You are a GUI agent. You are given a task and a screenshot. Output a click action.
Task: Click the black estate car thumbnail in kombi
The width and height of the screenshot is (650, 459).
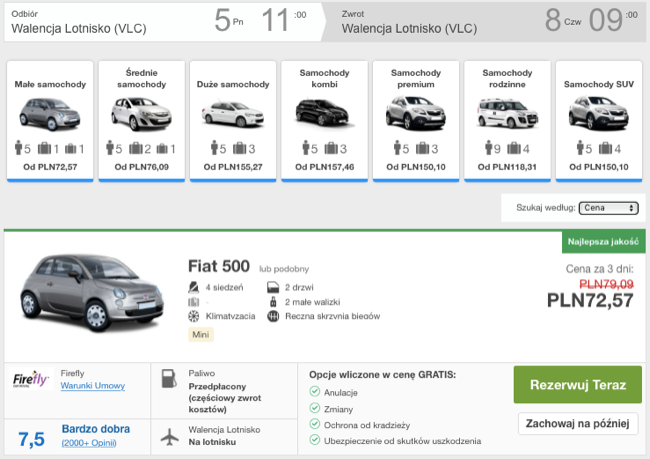[x=324, y=113]
